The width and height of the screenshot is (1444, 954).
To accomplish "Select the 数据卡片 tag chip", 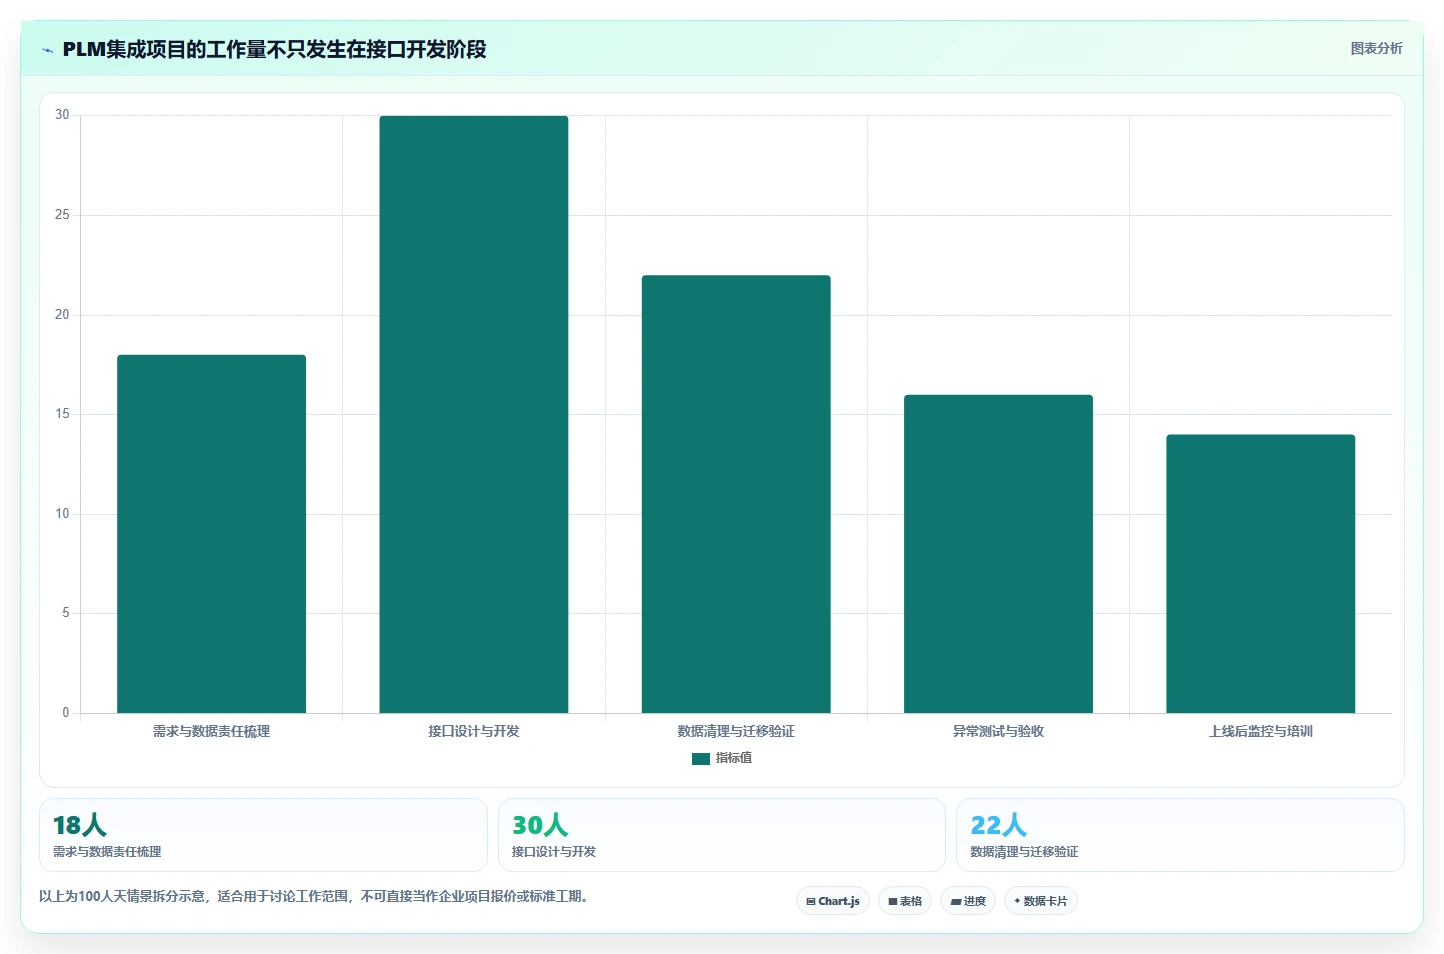I will click(x=1041, y=901).
